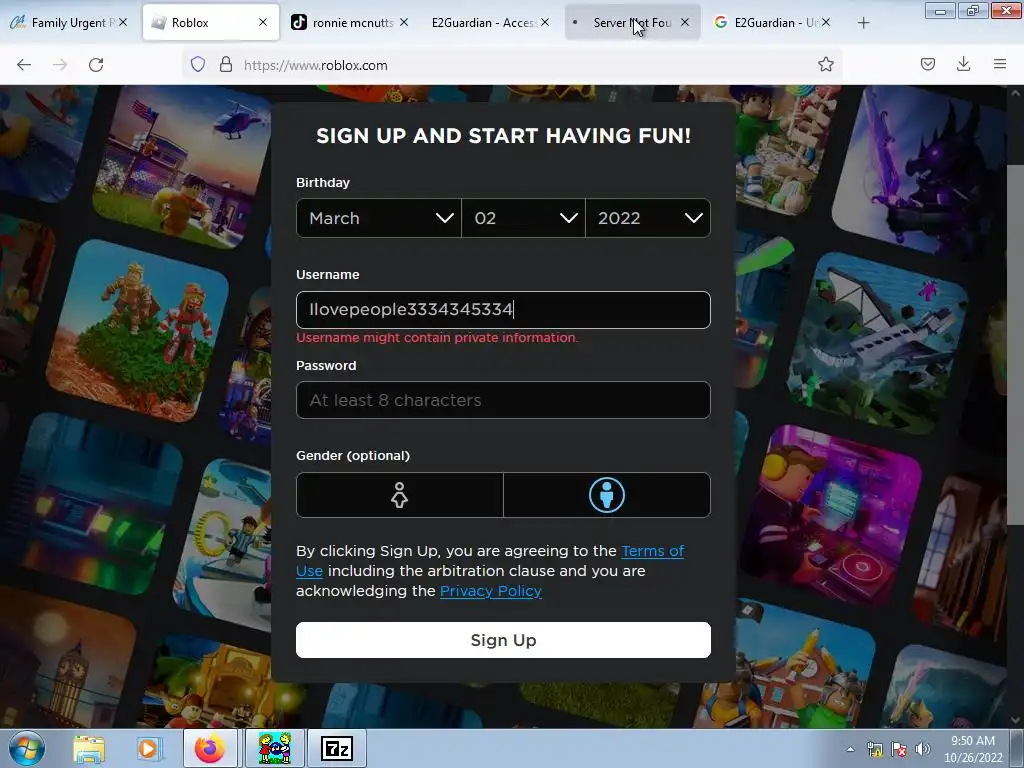The height and width of the screenshot is (768, 1024).
Task: Open the Terms of Use link
Action: click(652, 551)
